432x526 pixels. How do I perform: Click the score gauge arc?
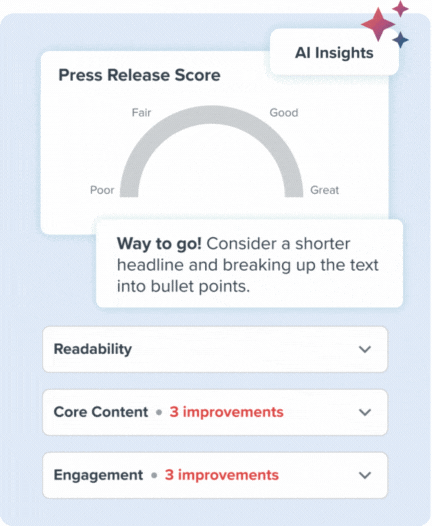(x=212, y=151)
